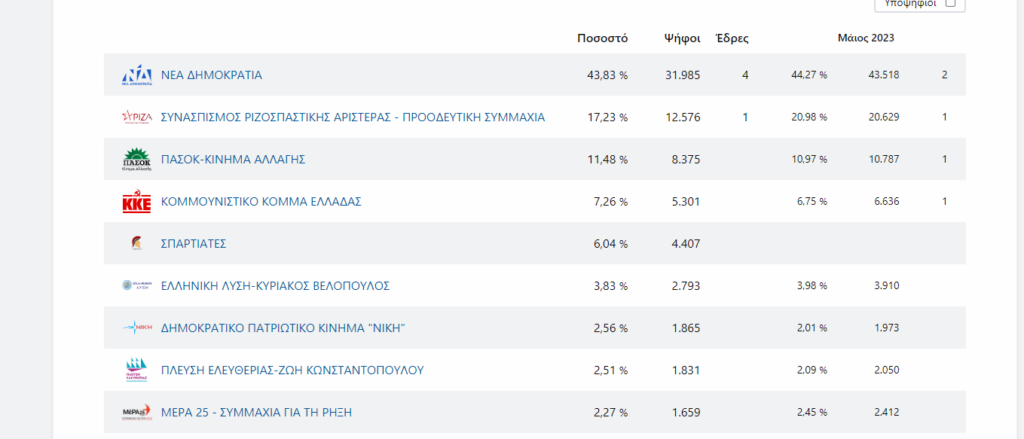Select the 1.831 votes value

(x=686, y=370)
